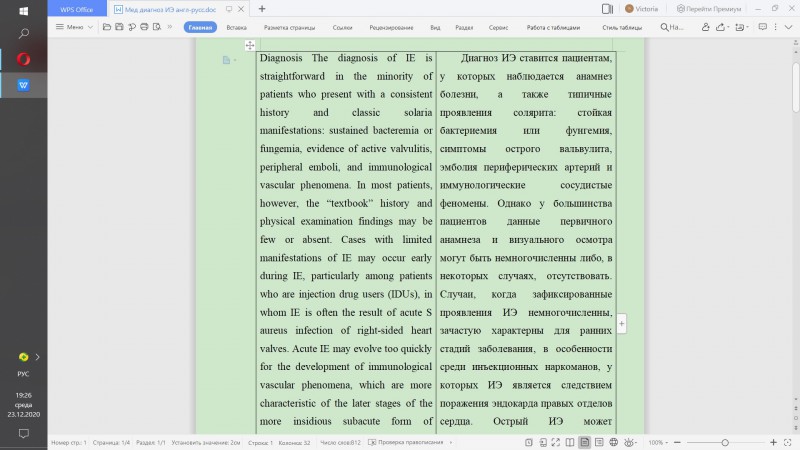Open the eye protection mode icon
This screenshot has height=450, width=800.
630,442
